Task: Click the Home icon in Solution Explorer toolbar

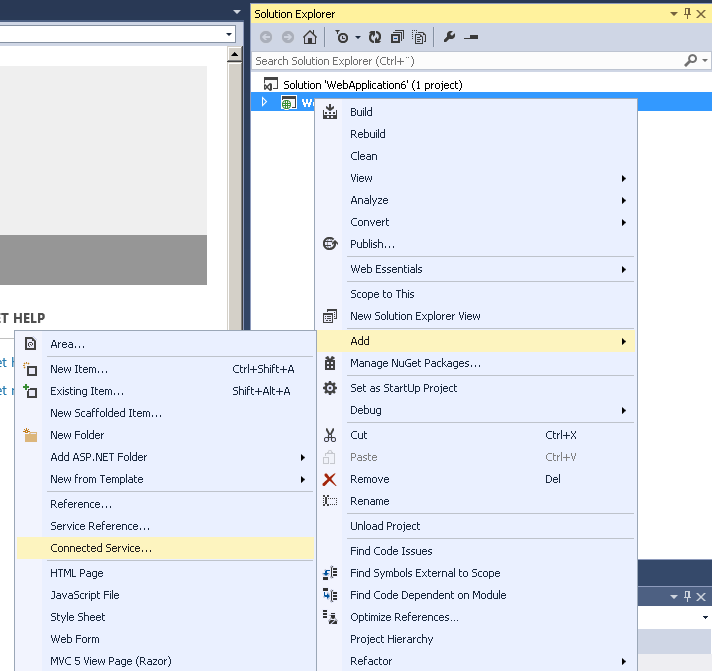Action: 310,38
